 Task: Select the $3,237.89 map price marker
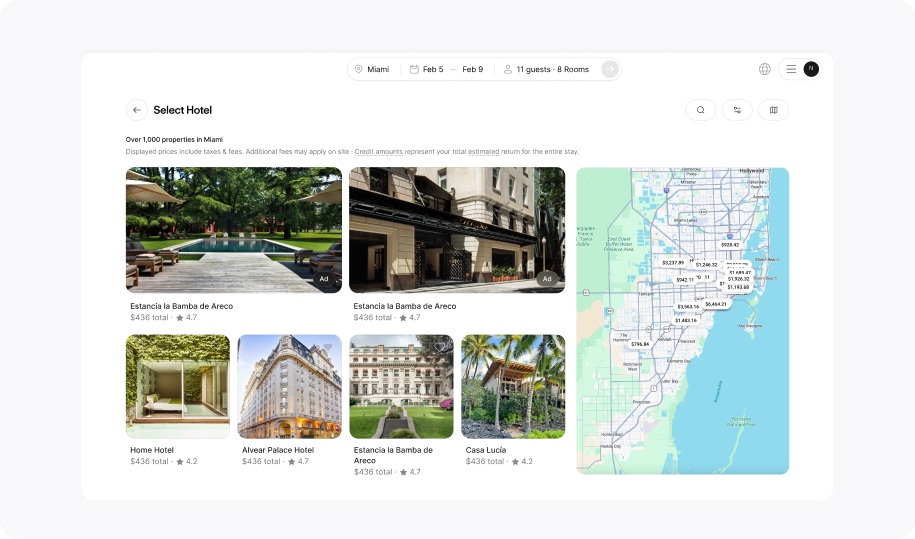pos(673,262)
